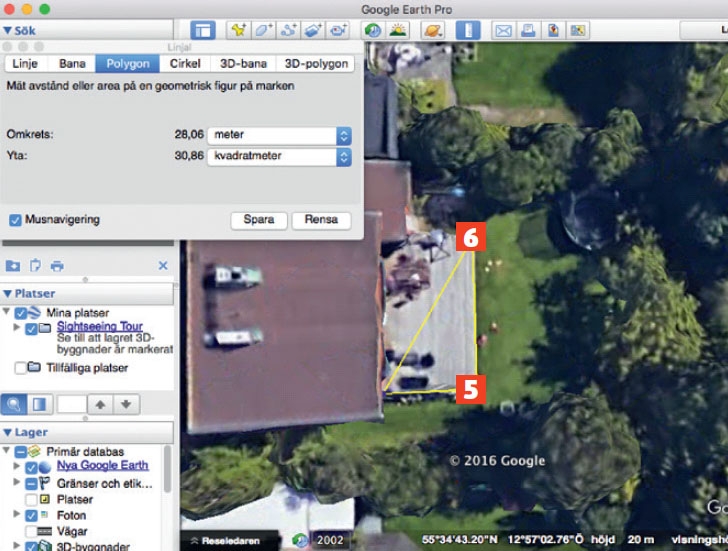The image size is (728, 551).
Task: Uncheck the Musnavigering checkbox
Action: (x=15, y=219)
